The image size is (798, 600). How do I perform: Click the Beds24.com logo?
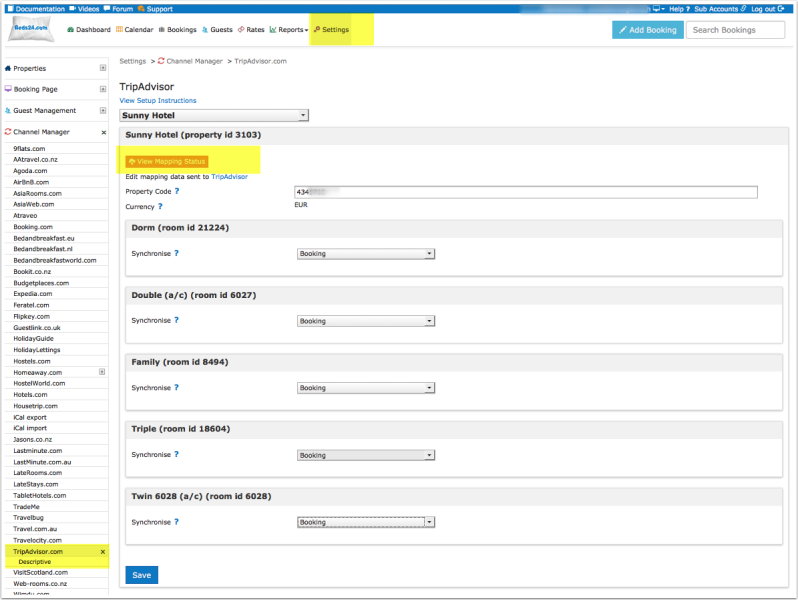pyautogui.click(x=31, y=29)
